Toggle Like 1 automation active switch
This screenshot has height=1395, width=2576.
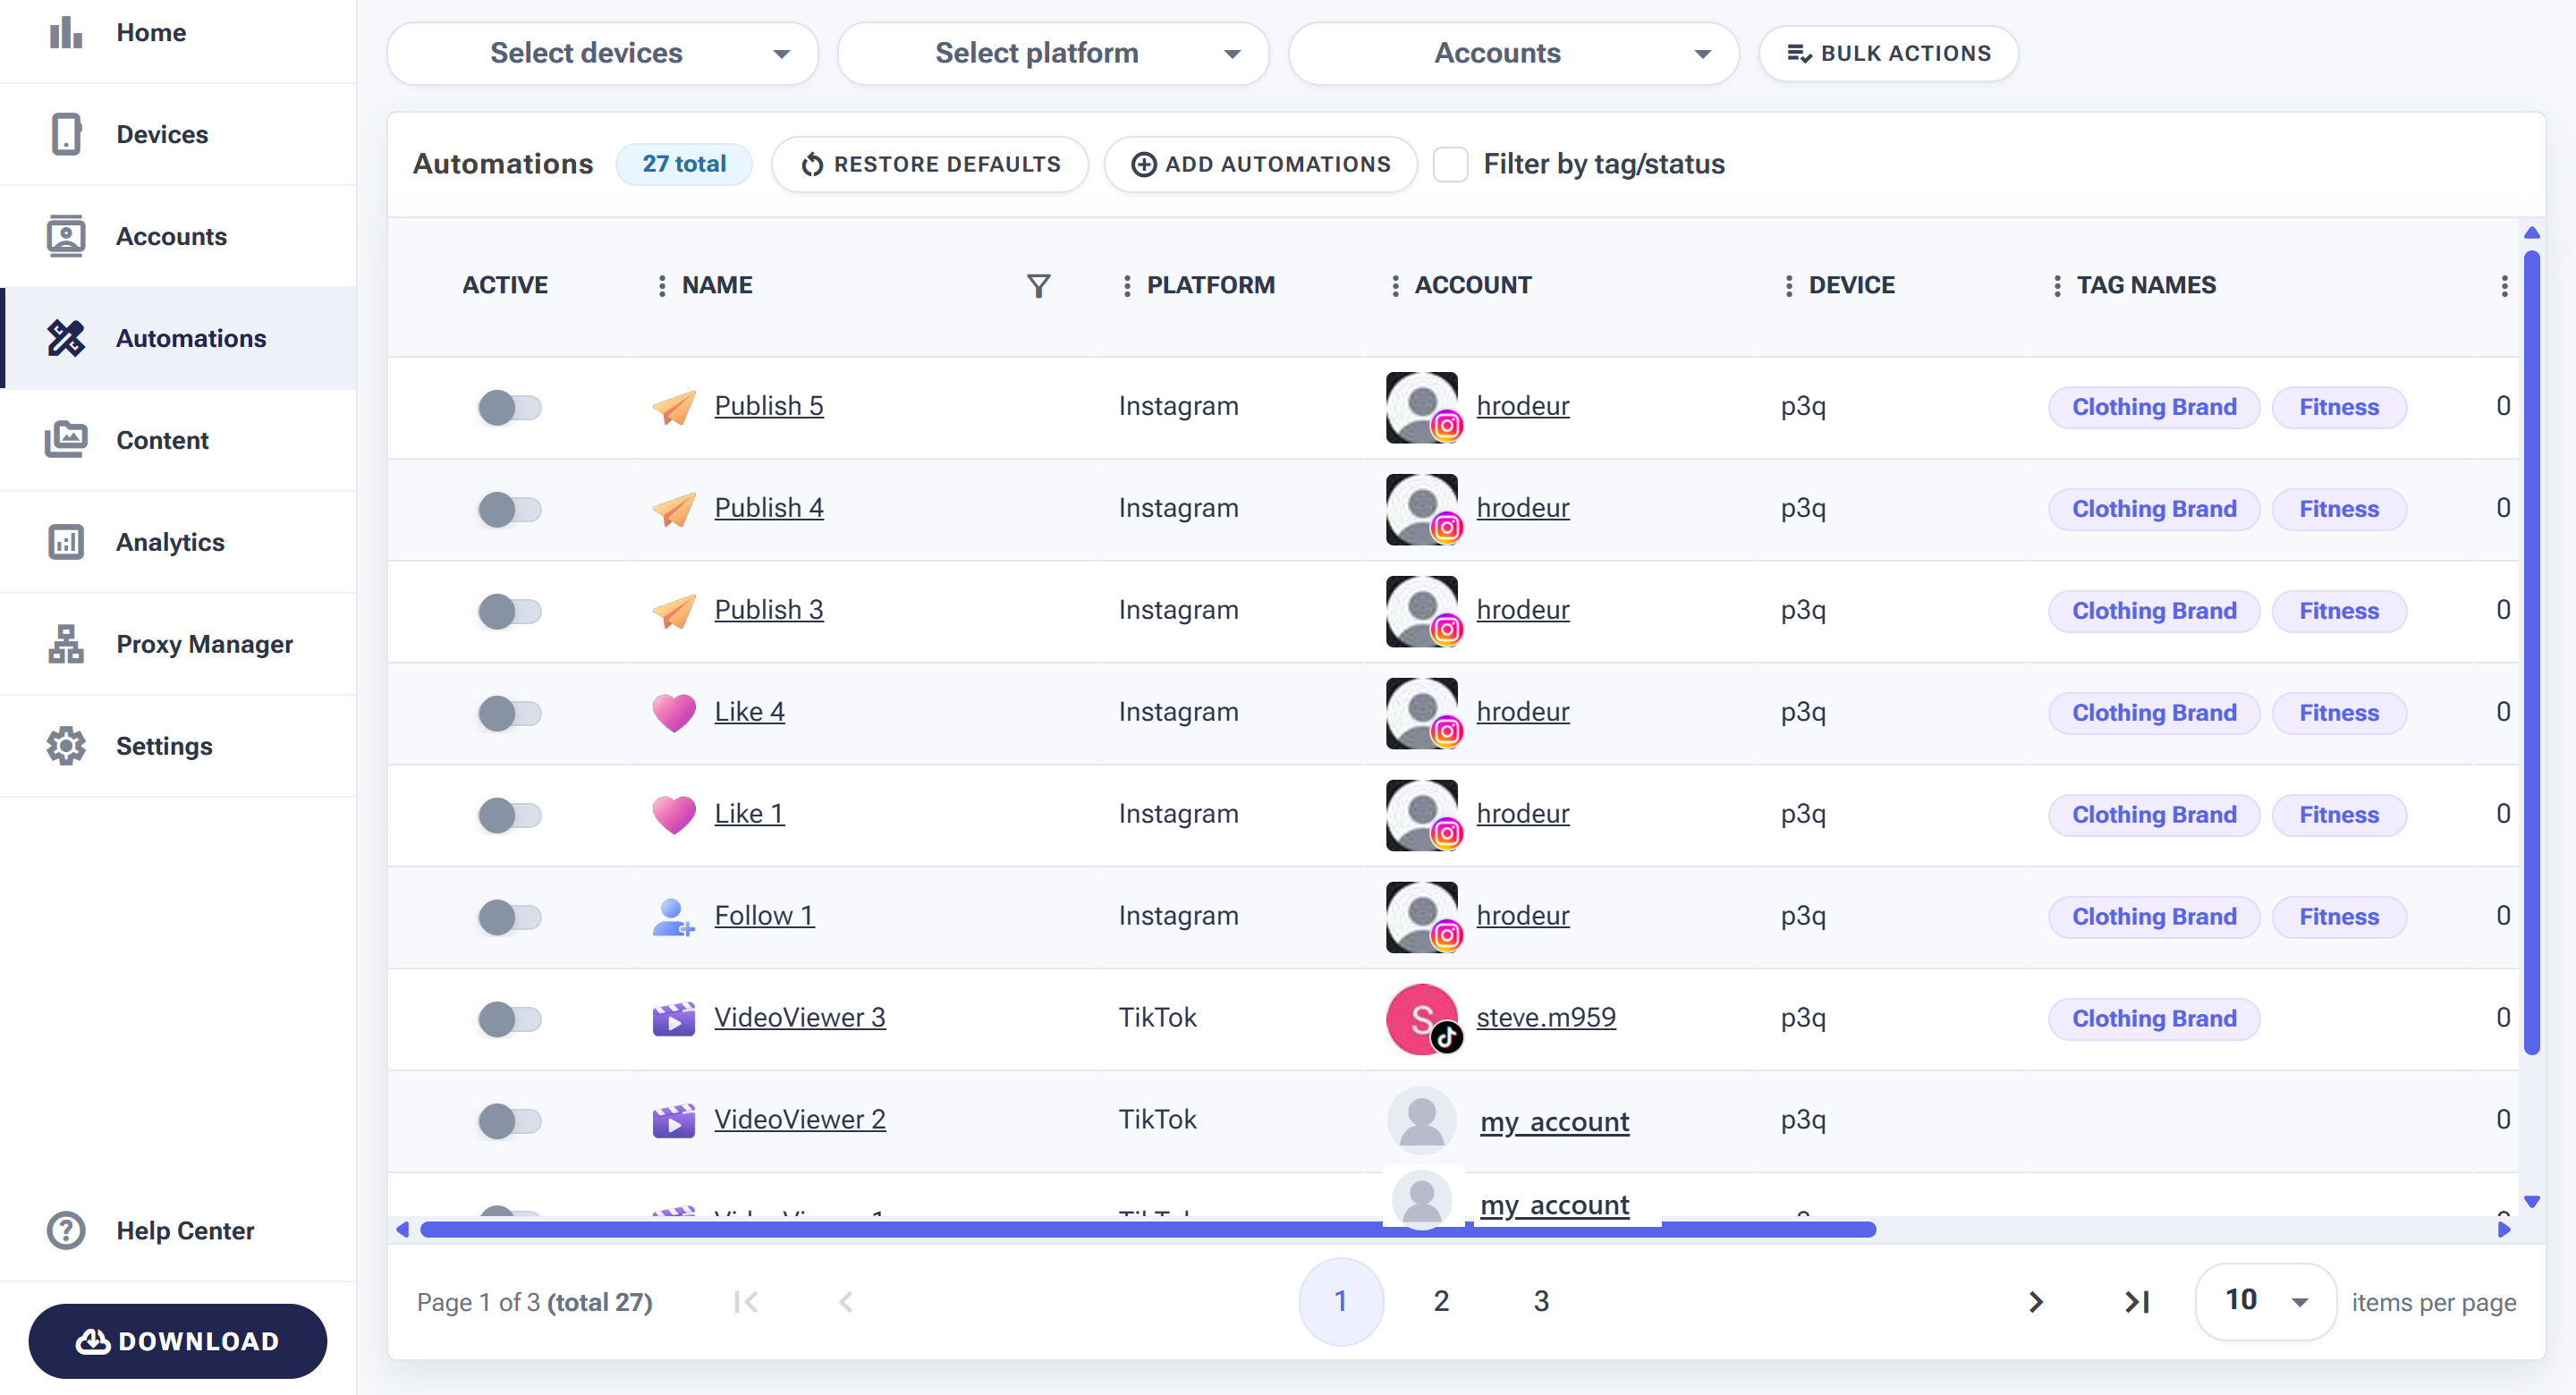(510, 815)
